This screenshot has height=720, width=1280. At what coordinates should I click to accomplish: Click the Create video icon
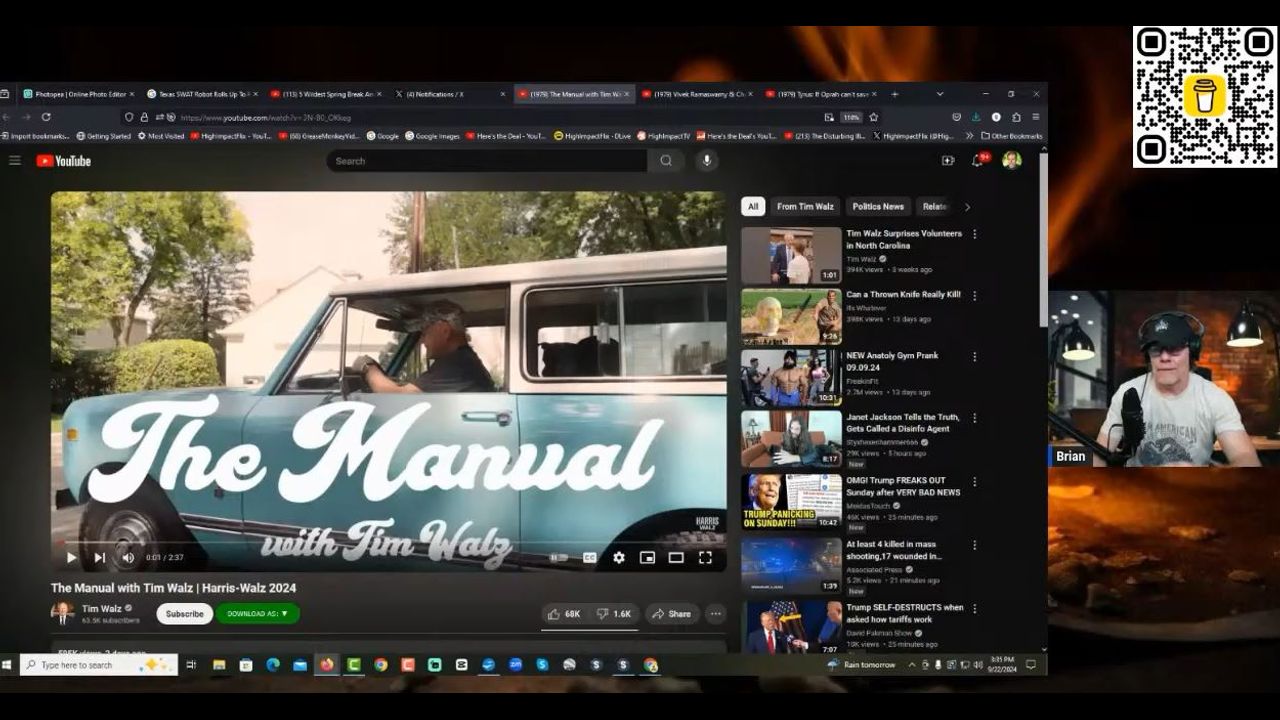(x=948, y=161)
